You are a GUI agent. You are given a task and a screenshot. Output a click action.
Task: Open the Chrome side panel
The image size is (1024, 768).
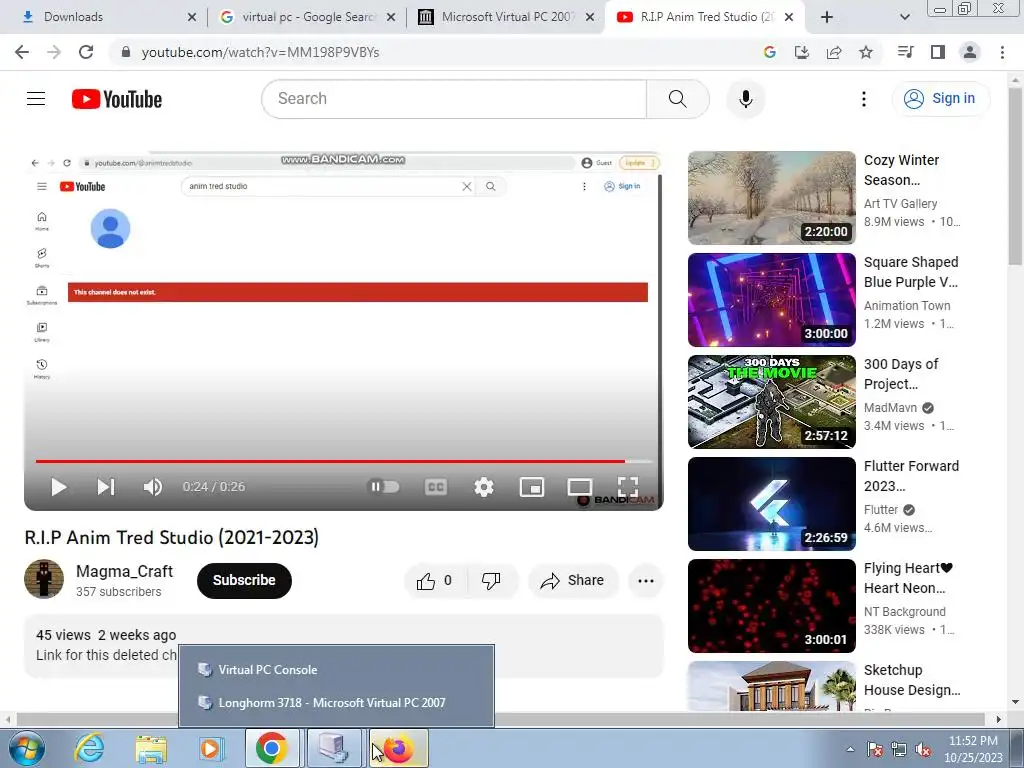[x=938, y=52]
